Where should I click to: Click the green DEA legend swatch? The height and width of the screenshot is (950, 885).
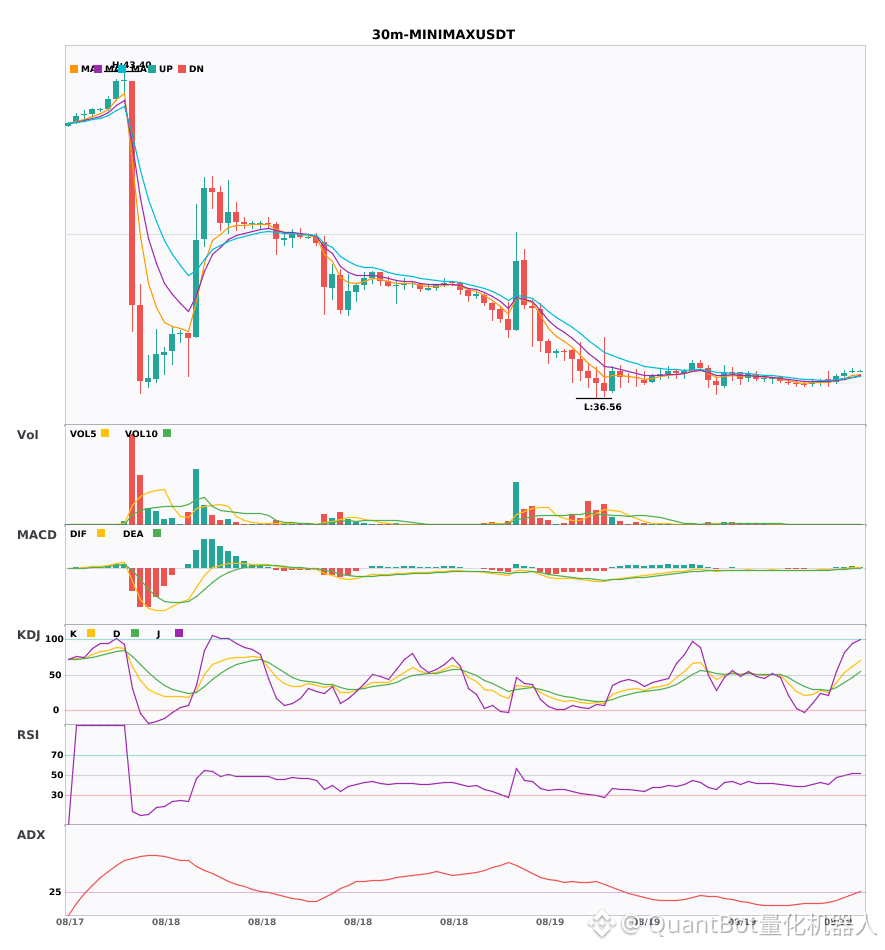(x=157, y=533)
